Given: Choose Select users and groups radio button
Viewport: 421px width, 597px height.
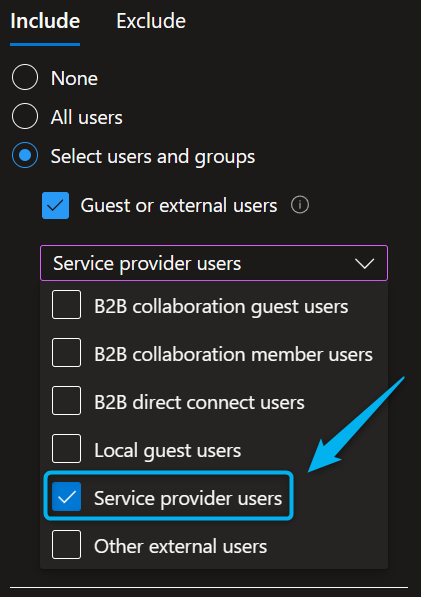Looking at the screenshot, I should tap(25, 155).
